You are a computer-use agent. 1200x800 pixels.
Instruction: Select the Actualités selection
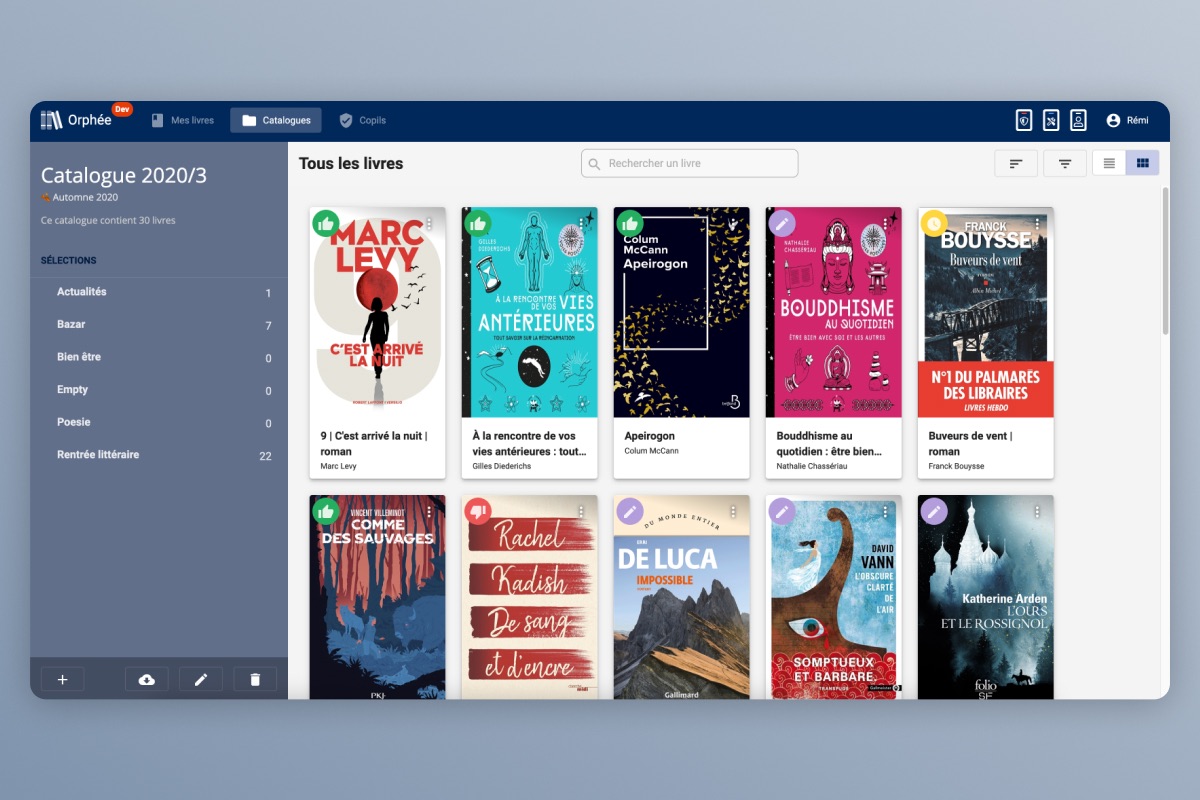(x=159, y=292)
